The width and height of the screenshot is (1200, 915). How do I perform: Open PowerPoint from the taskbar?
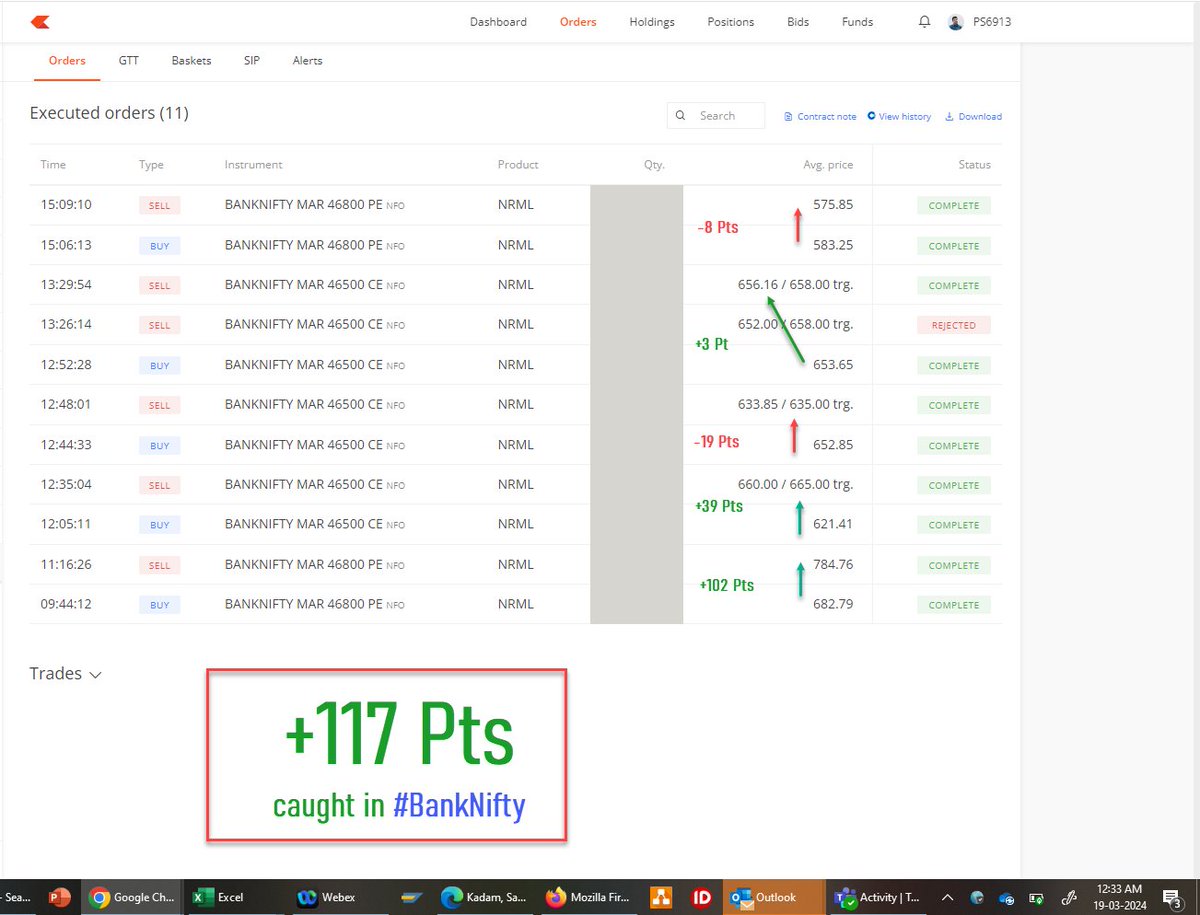(59, 897)
